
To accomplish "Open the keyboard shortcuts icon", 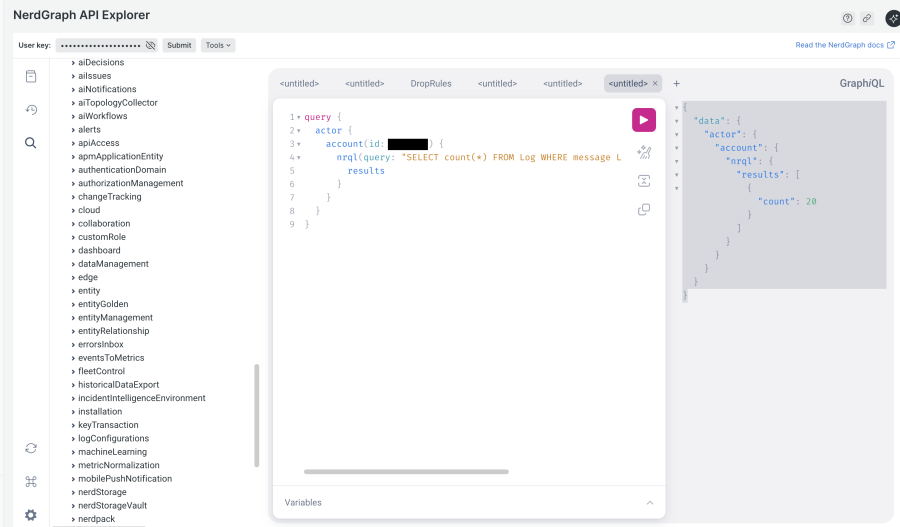I will [x=31, y=481].
